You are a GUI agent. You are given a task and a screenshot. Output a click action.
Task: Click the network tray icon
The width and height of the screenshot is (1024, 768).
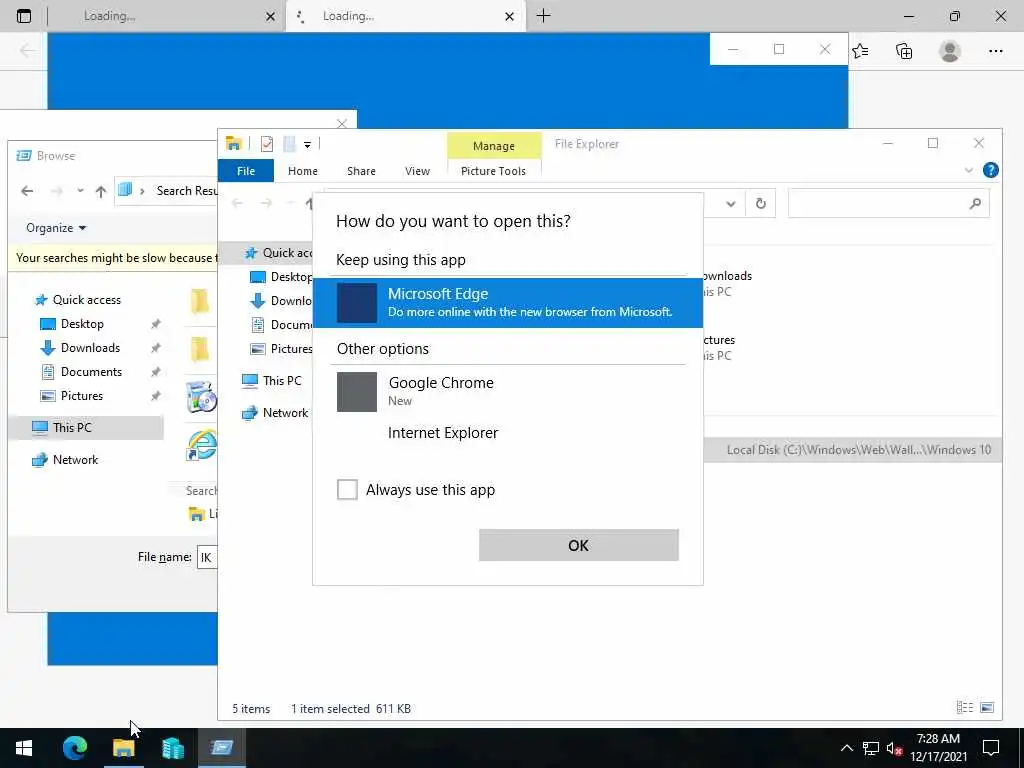871,748
